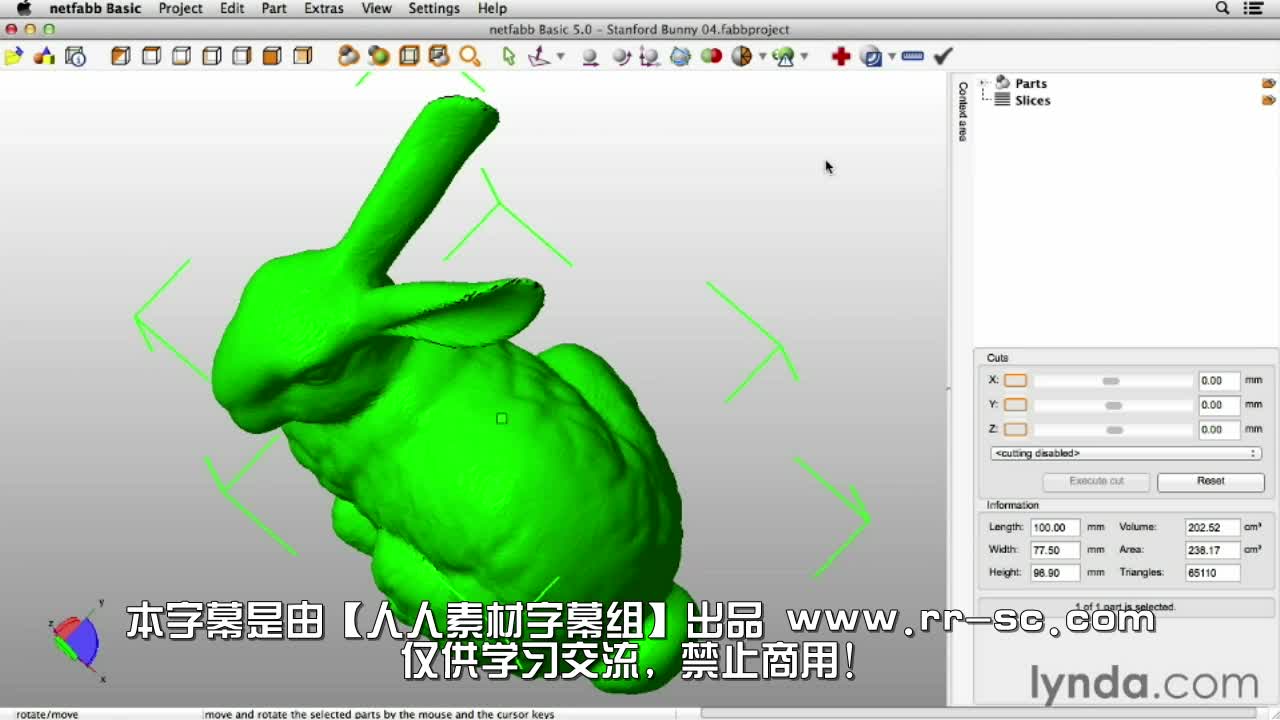This screenshot has width=1280, height=720.
Task: Open the platform info icon
Action: click(x=76, y=57)
